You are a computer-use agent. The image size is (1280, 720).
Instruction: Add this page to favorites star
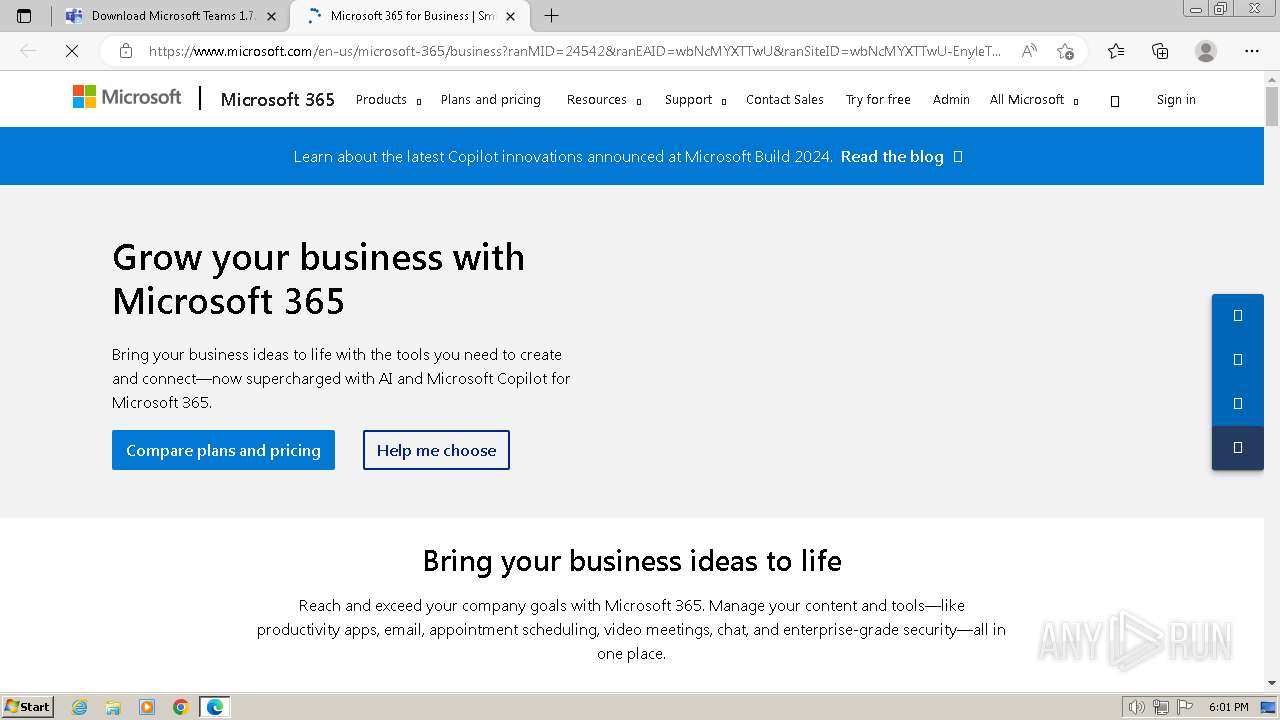(x=1065, y=51)
